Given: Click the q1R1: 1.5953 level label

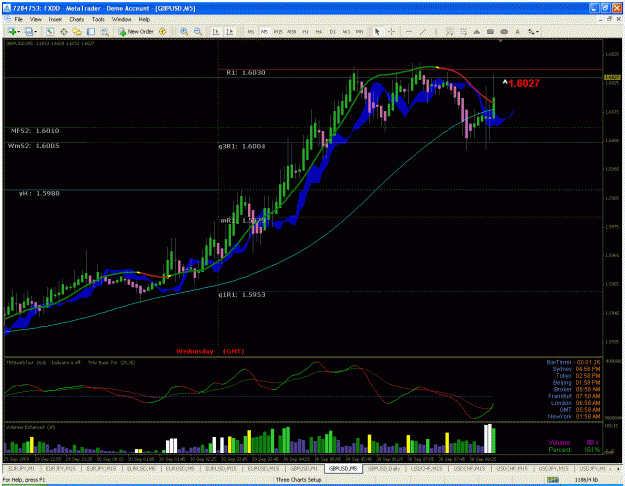Looking at the screenshot, I should 242,295.
